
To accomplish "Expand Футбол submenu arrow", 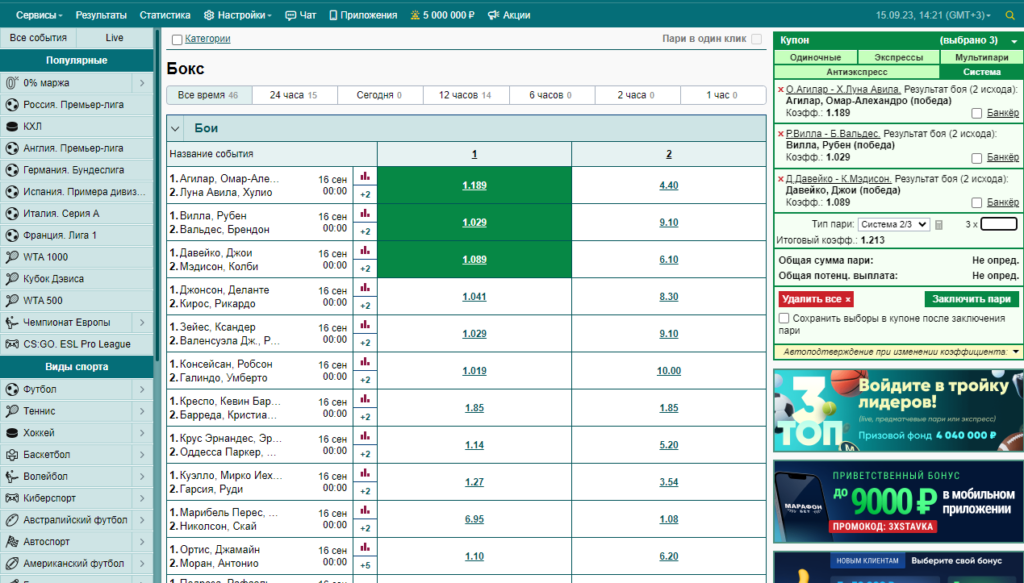I will click(x=142, y=390).
